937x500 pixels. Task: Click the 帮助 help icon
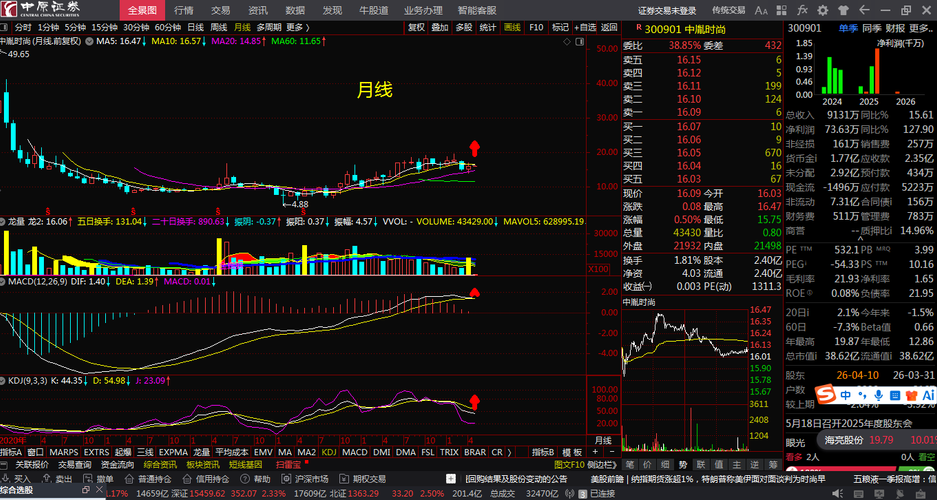256,478
